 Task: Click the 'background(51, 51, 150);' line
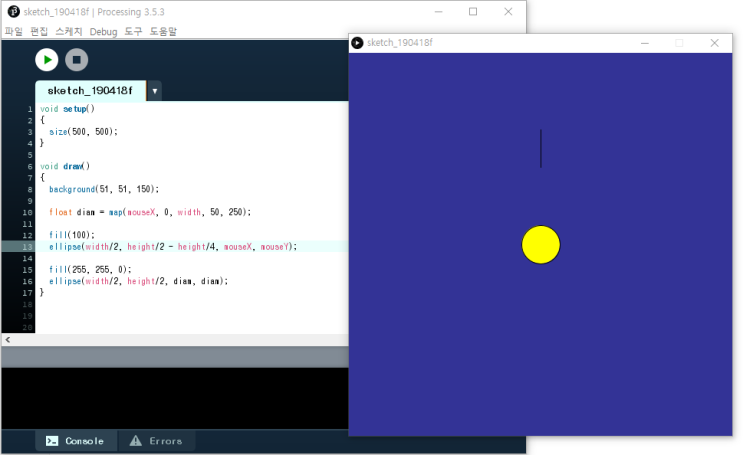point(104,189)
